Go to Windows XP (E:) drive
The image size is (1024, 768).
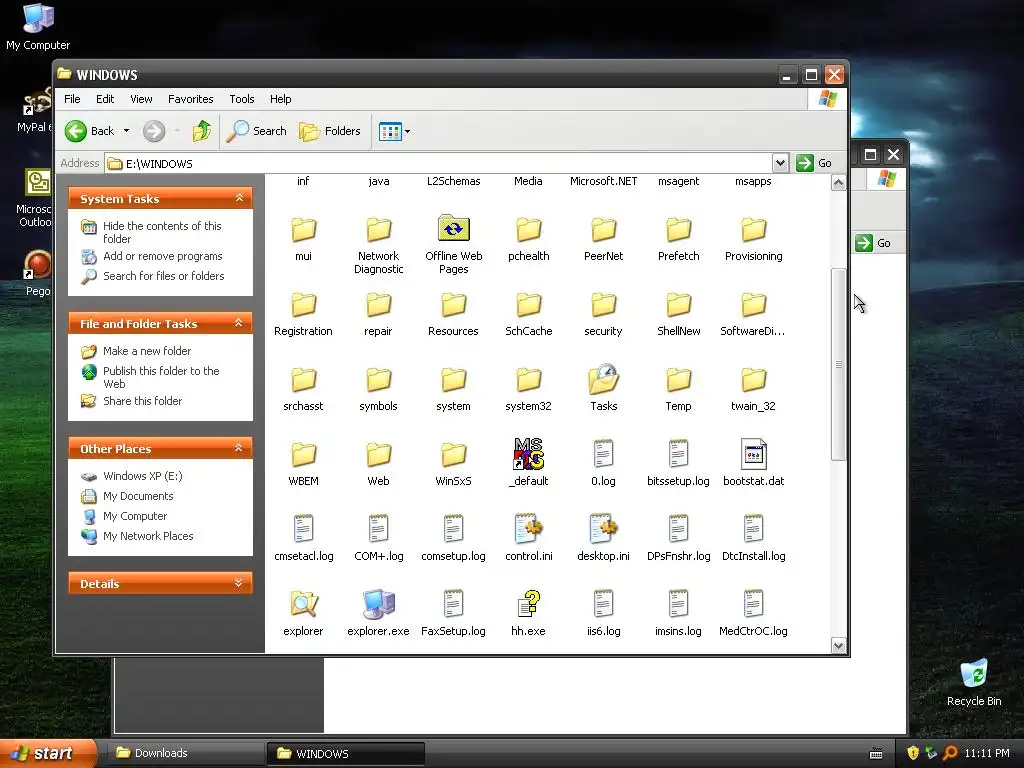[142, 476]
